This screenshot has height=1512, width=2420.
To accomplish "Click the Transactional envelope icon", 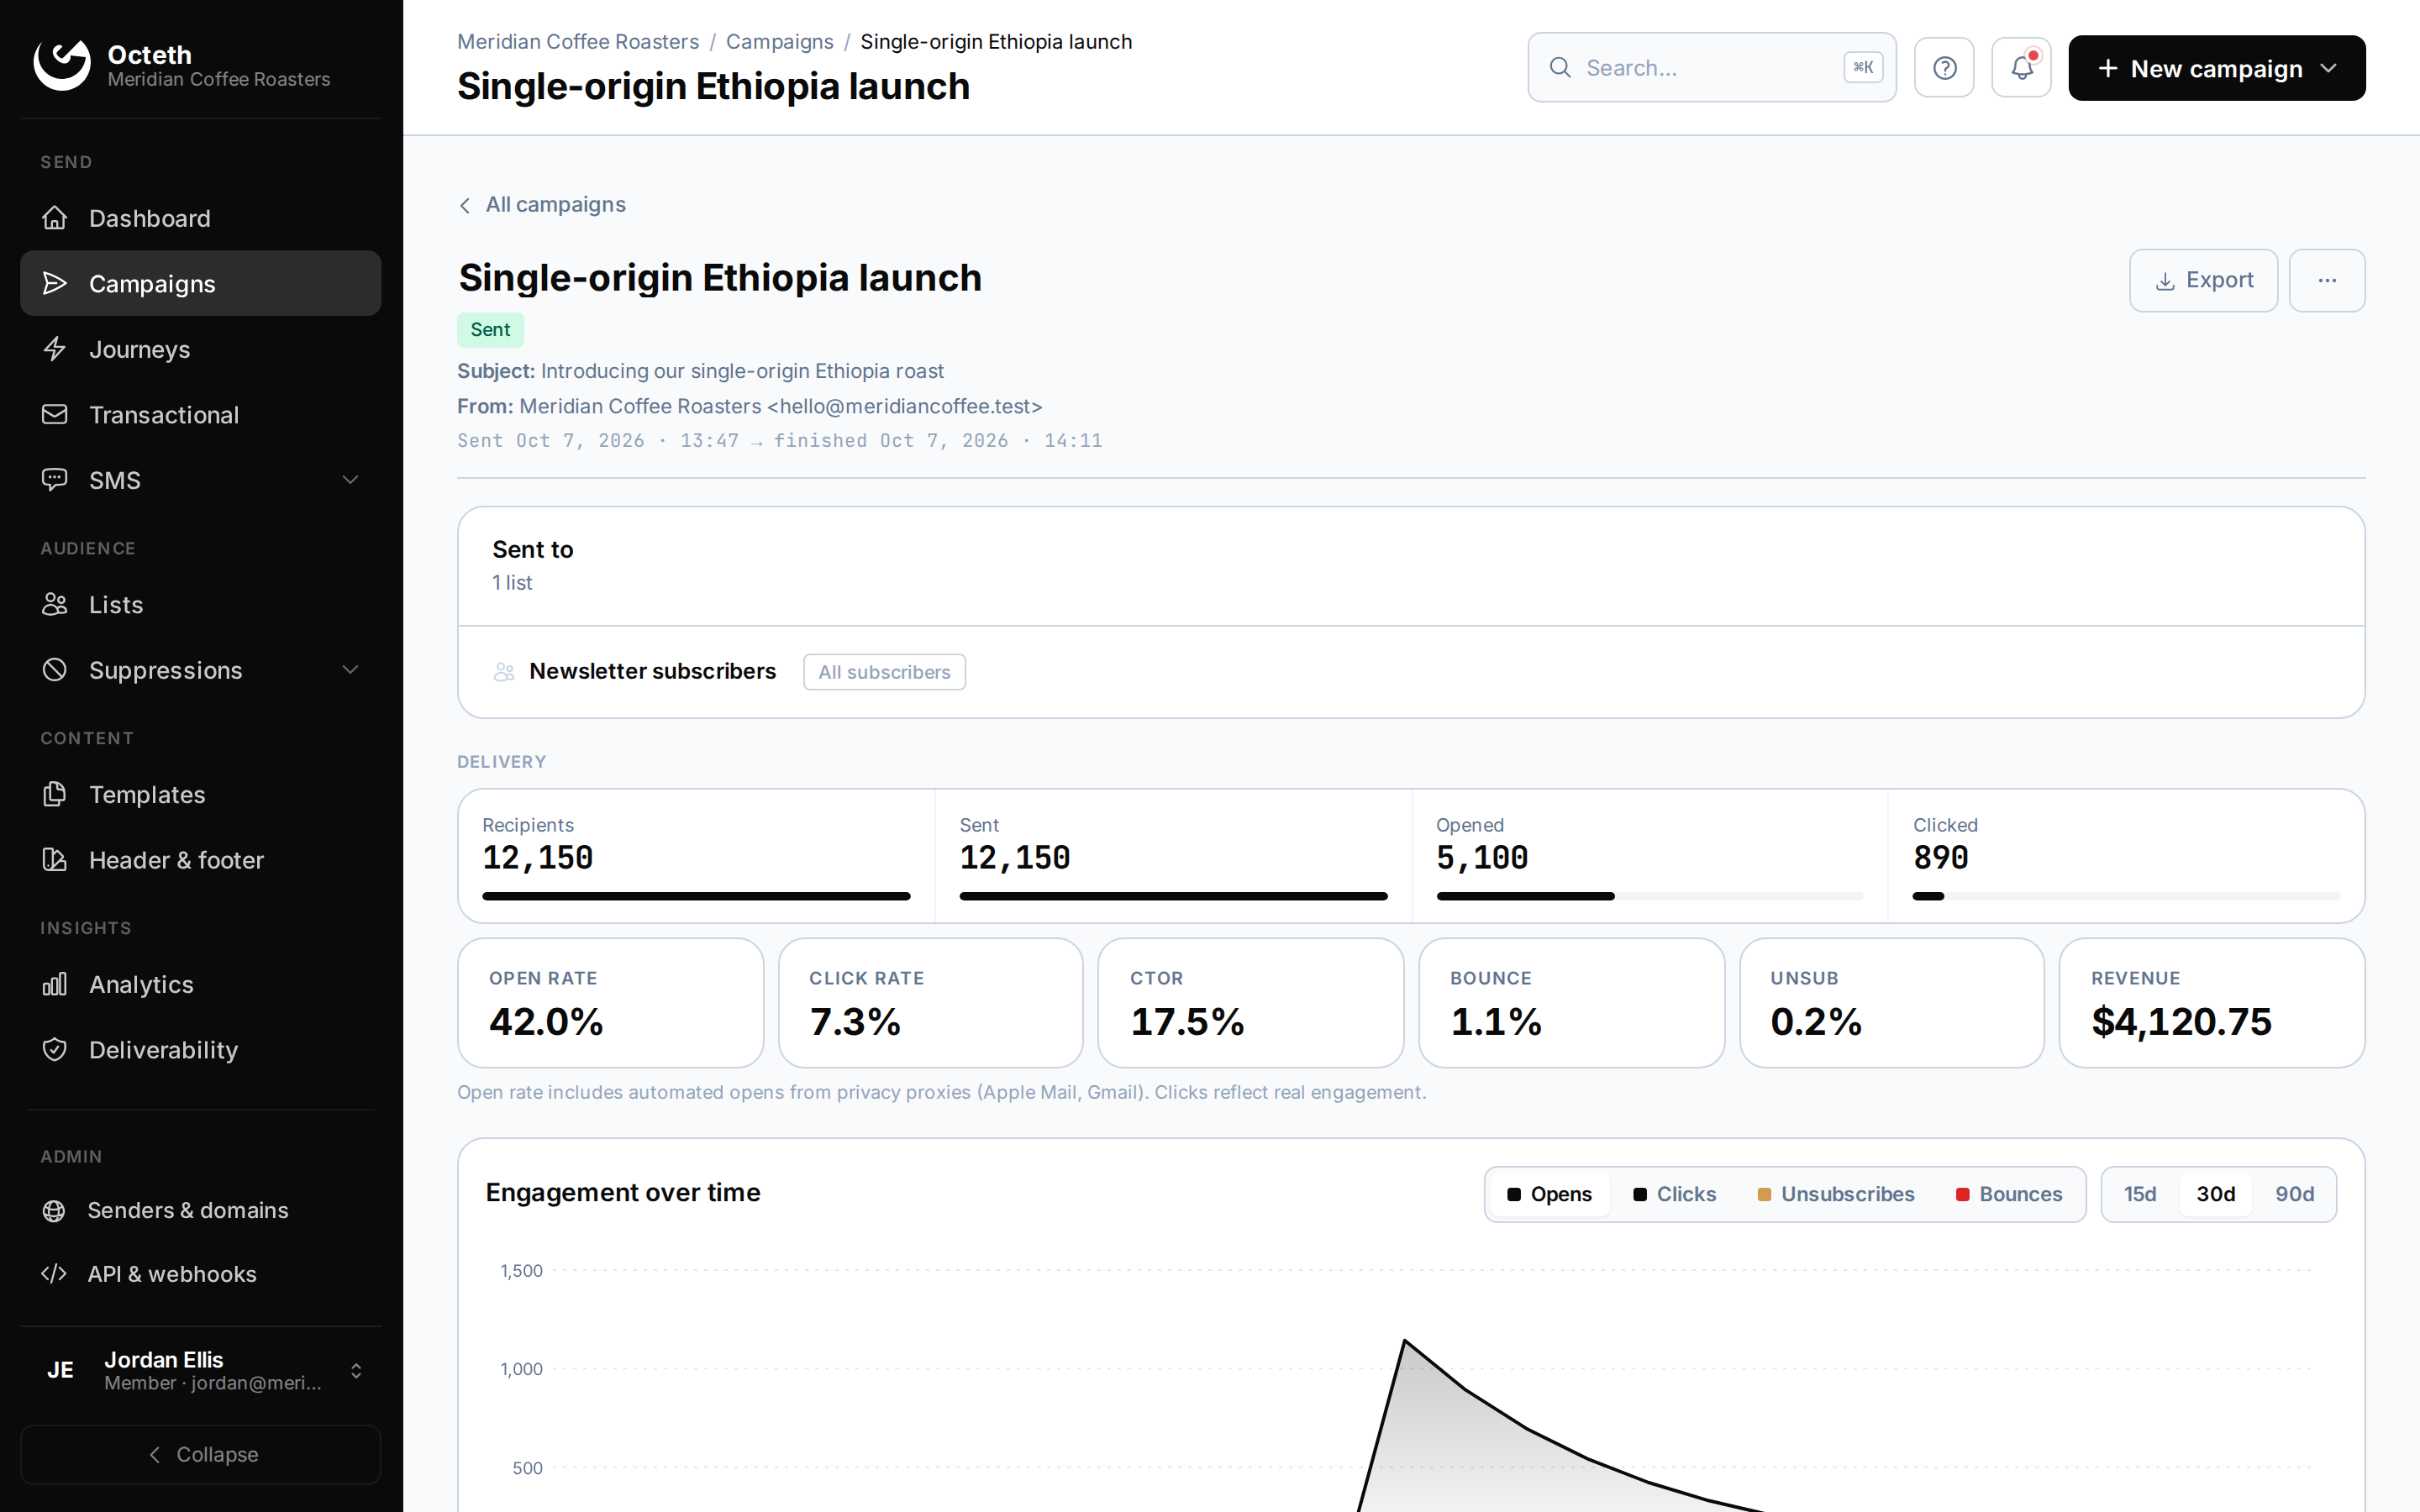I will pyautogui.click(x=55, y=414).
